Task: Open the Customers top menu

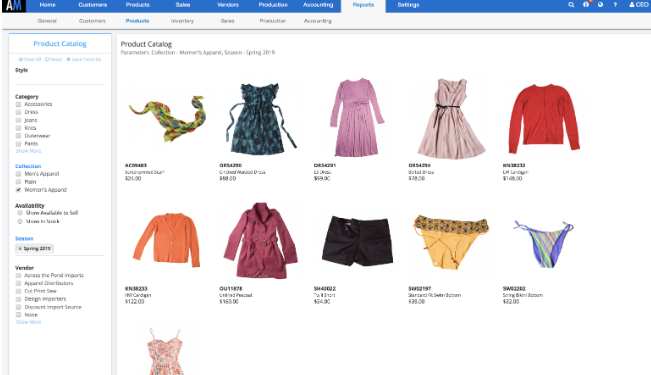Action: click(x=93, y=5)
